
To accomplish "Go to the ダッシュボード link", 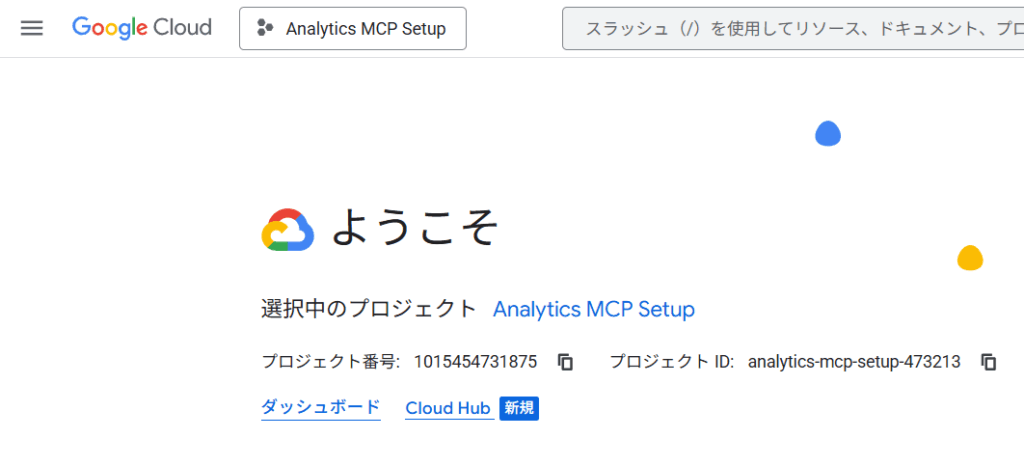I will tap(321, 407).
